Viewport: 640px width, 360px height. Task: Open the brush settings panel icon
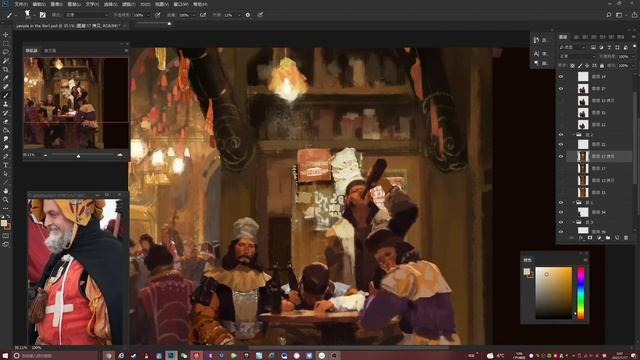42,15
